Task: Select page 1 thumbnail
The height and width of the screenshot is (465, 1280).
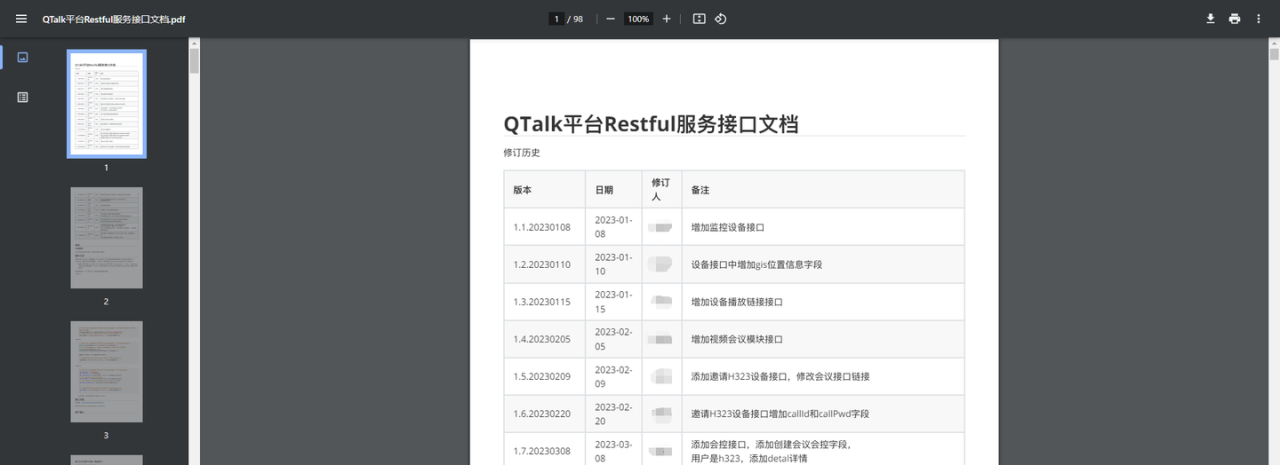Action: point(106,104)
